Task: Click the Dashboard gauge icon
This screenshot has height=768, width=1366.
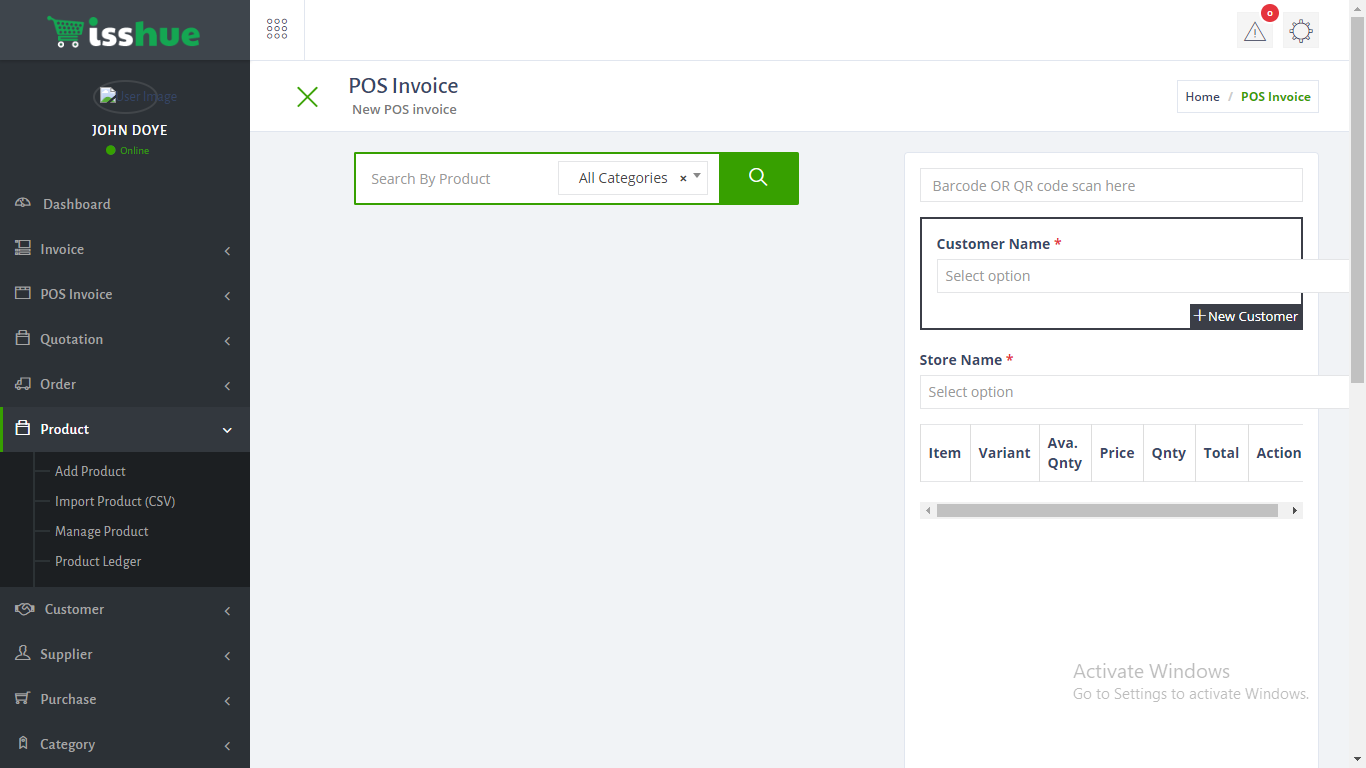Action: [23, 204]
